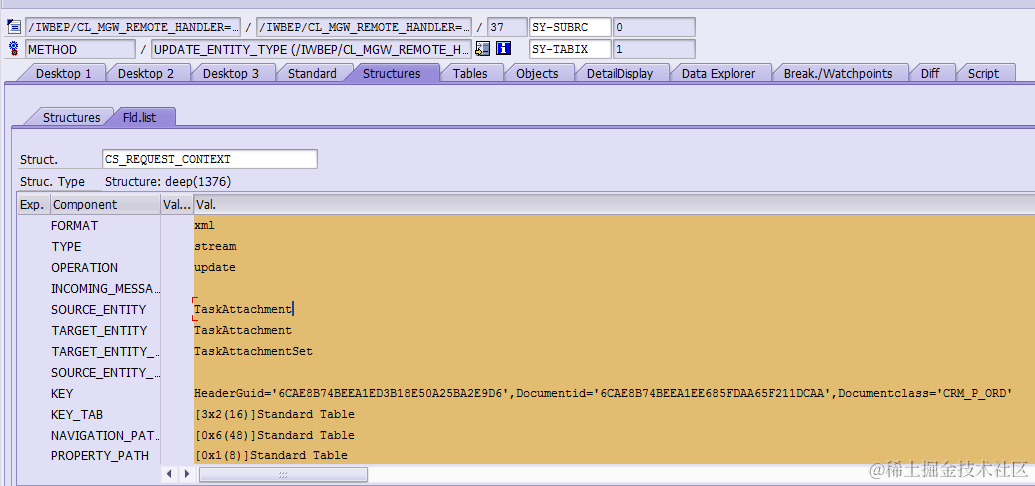
Task: Click the first program name field
Action: pos(133,27)
